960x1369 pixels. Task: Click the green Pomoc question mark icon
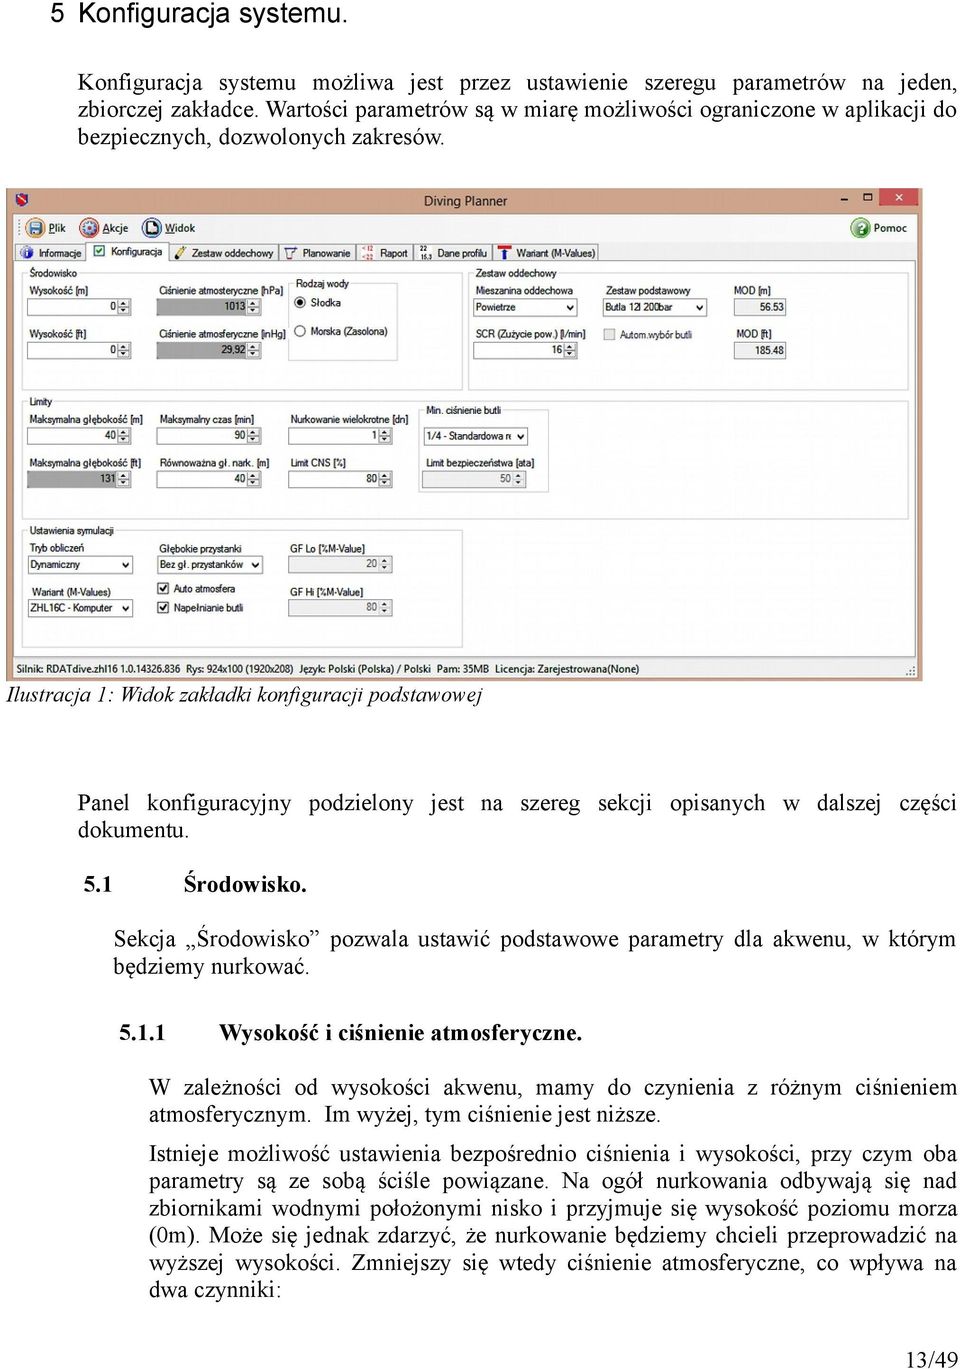(x=860, y=228)
